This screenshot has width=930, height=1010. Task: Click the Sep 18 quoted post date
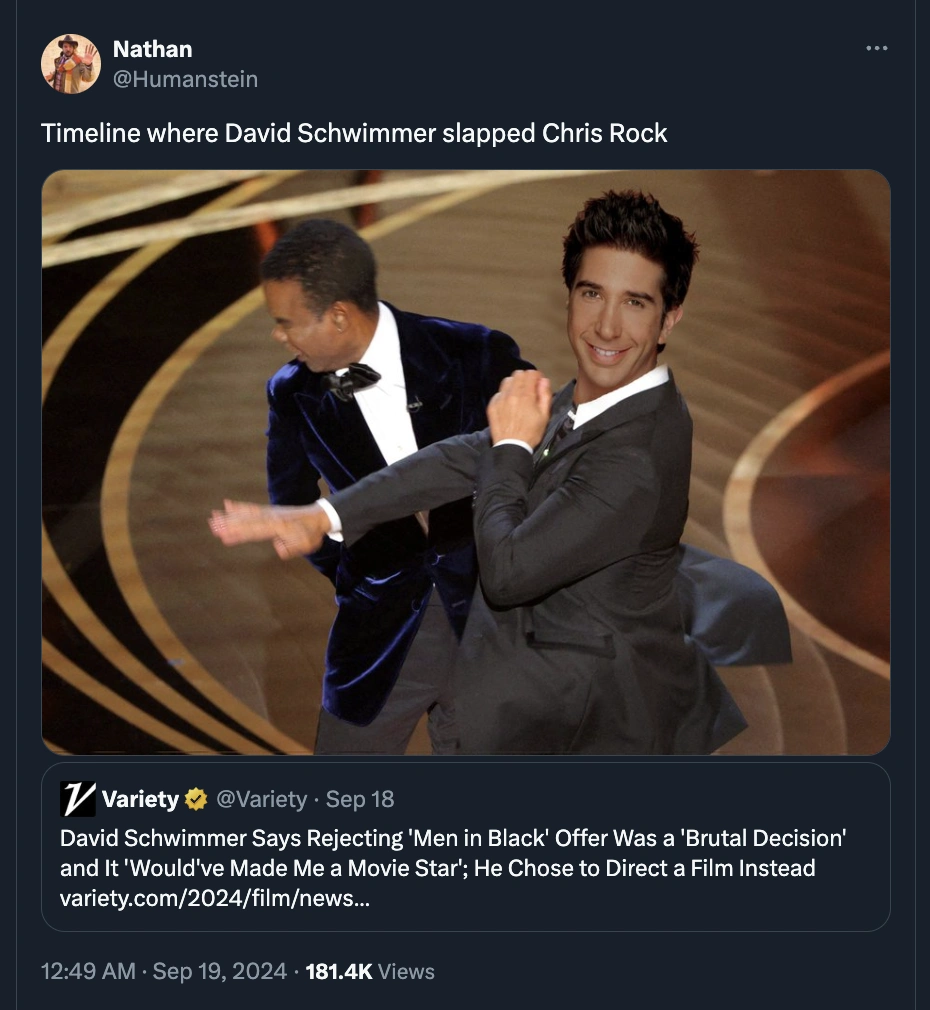[x=360, y=799]
